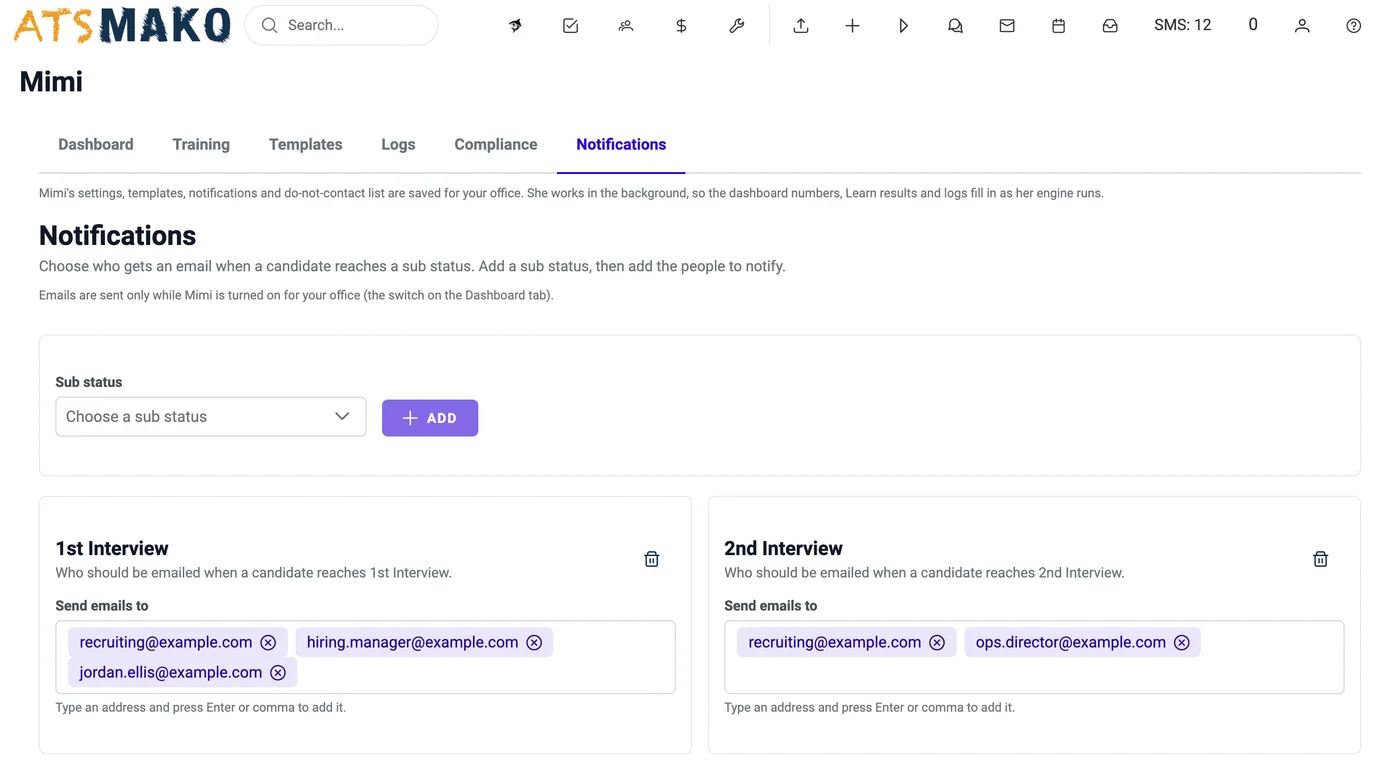Click the shark mascot icon in toolbar
Screen dimensions: 1400x769
click(x=515, y=26)
